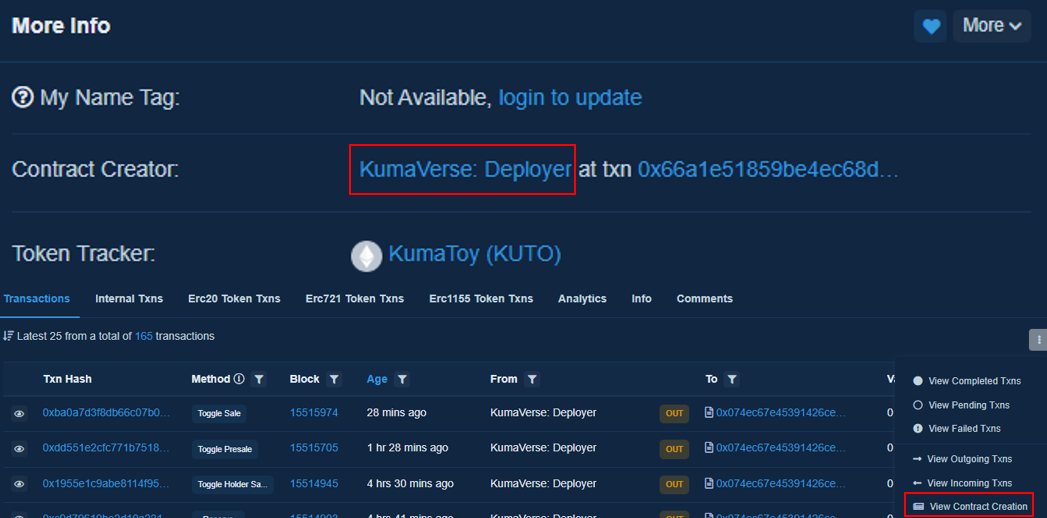The width and height of the screenshot is (1047, 518).
Task: Click the Txn Hash column header
Action: 67,379
